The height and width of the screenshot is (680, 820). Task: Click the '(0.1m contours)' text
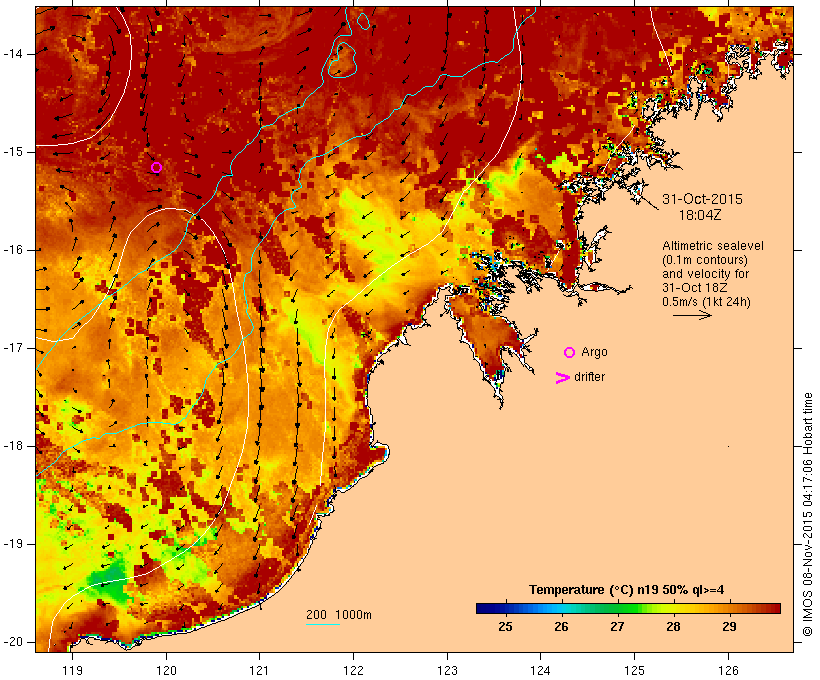pos(705,260)
